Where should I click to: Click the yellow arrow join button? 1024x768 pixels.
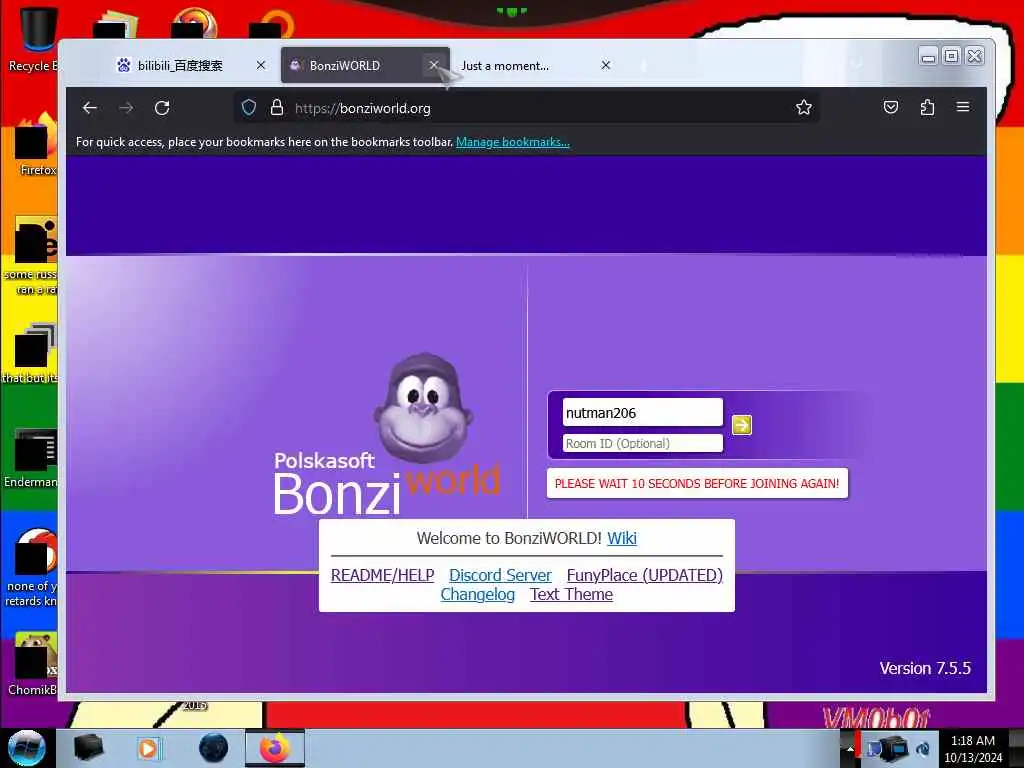(x=741, y=425)
